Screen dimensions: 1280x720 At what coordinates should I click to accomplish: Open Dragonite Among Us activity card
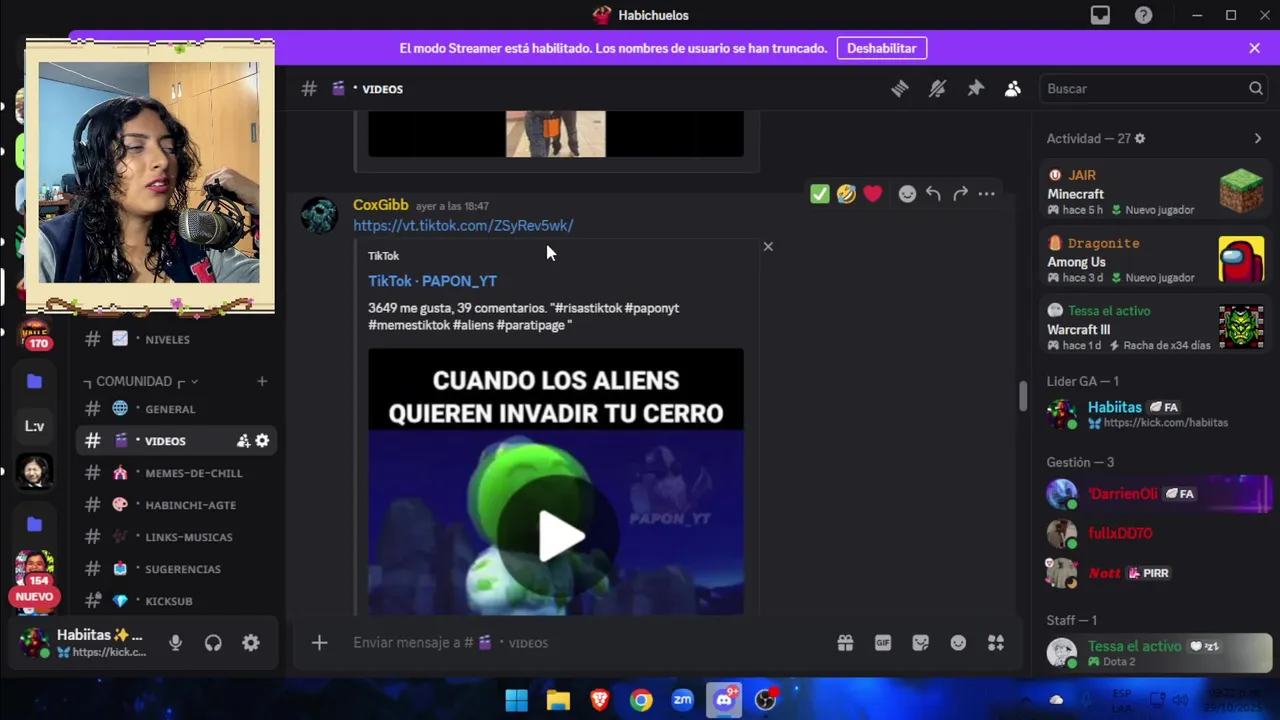[1155, 260]
